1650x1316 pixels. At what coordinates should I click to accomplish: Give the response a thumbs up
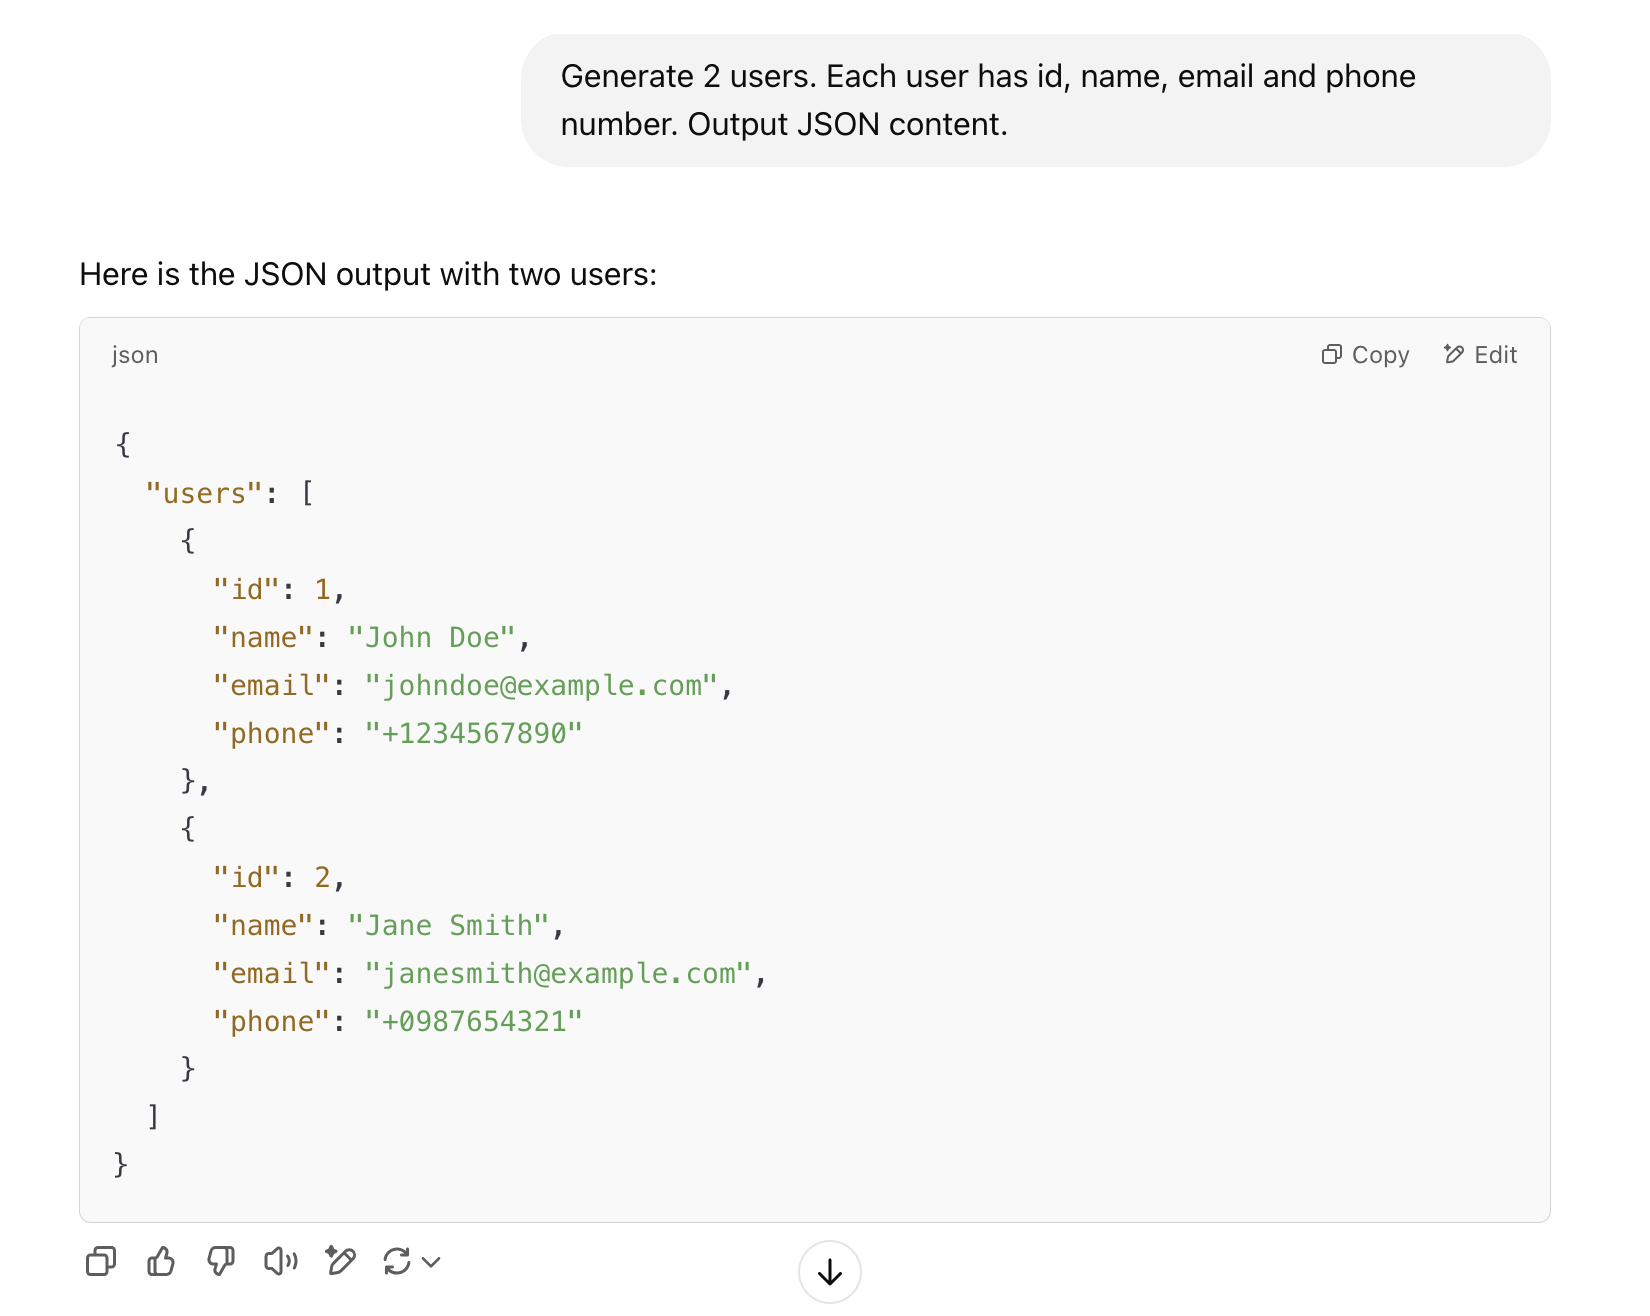pos(161,1262)
